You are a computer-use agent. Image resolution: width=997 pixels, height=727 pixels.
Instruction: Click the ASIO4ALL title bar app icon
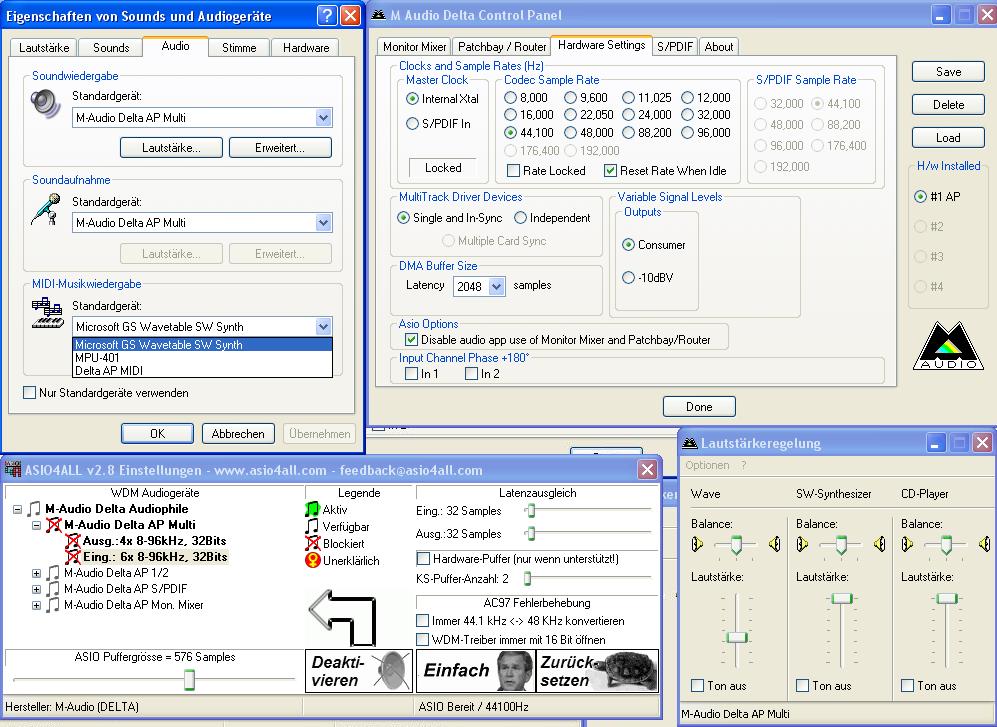(13, 469)
